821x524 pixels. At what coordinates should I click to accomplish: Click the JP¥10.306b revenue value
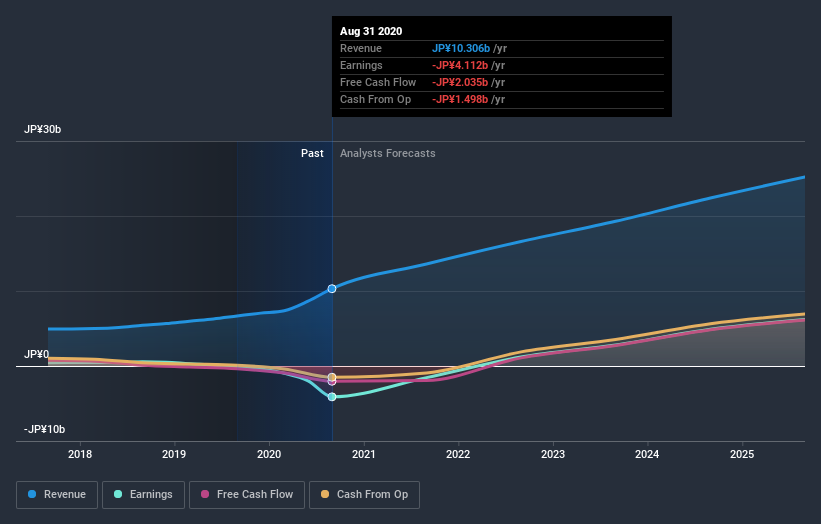click(461, 48)
